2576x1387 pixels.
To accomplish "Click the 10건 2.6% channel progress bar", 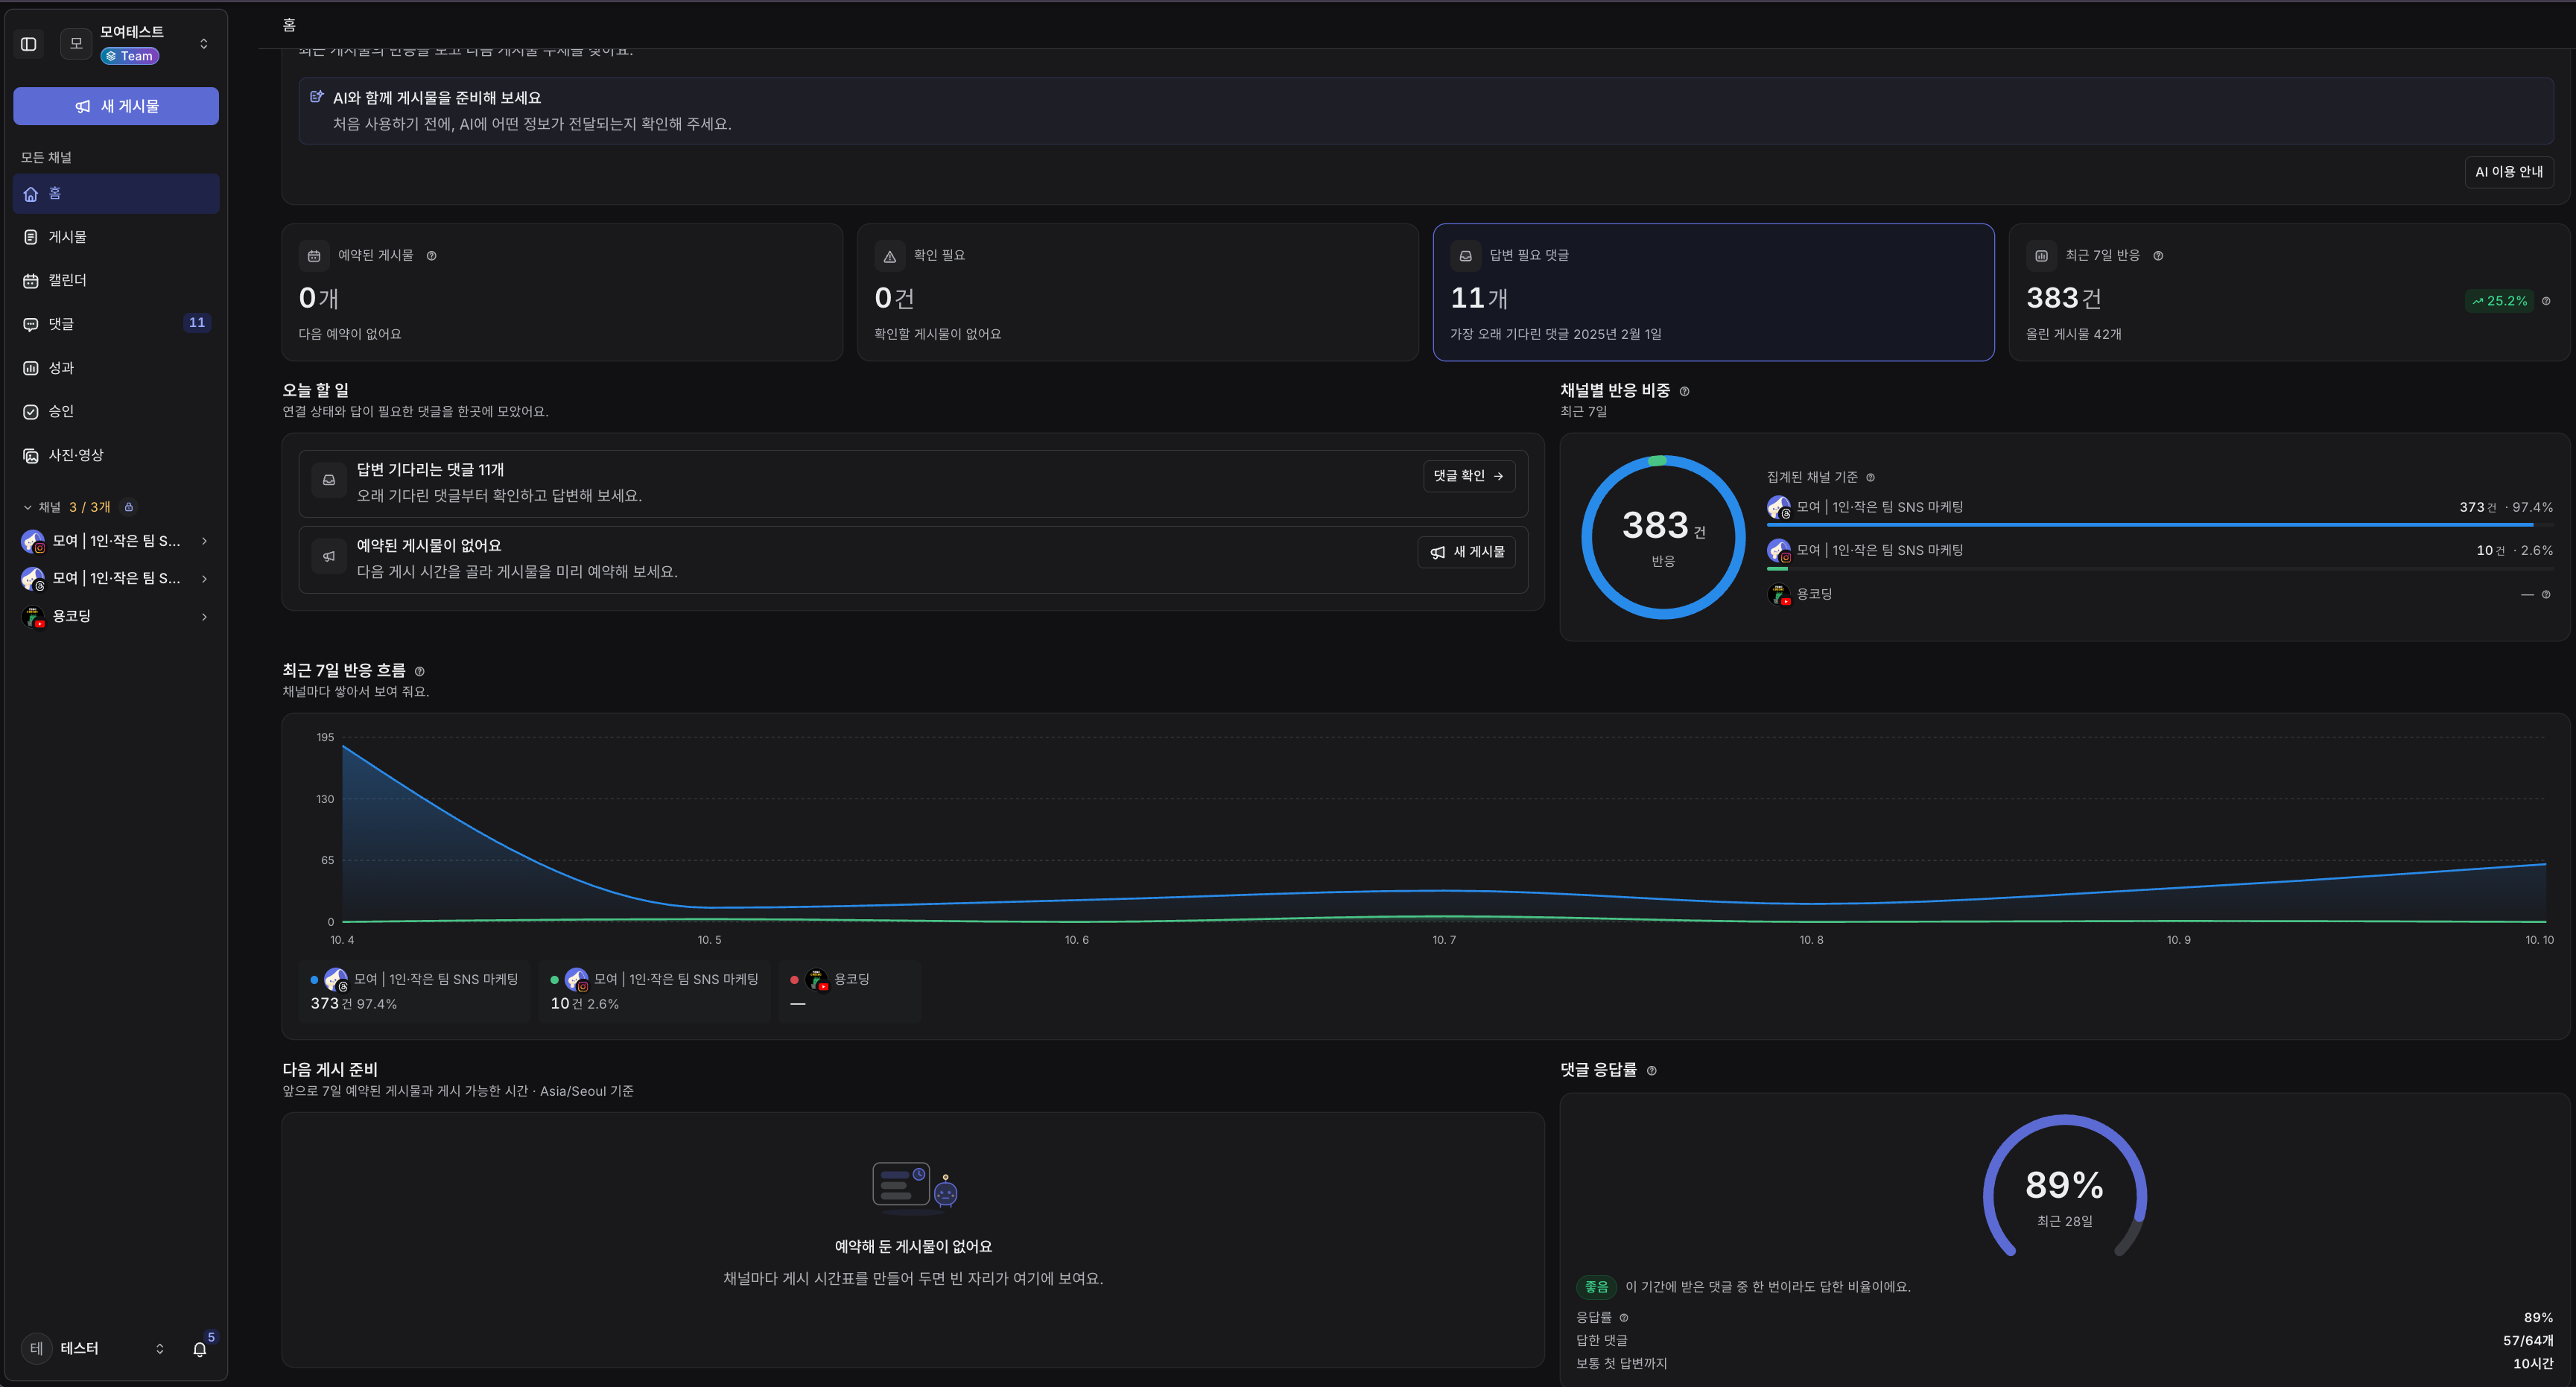I will [2159, 568].
